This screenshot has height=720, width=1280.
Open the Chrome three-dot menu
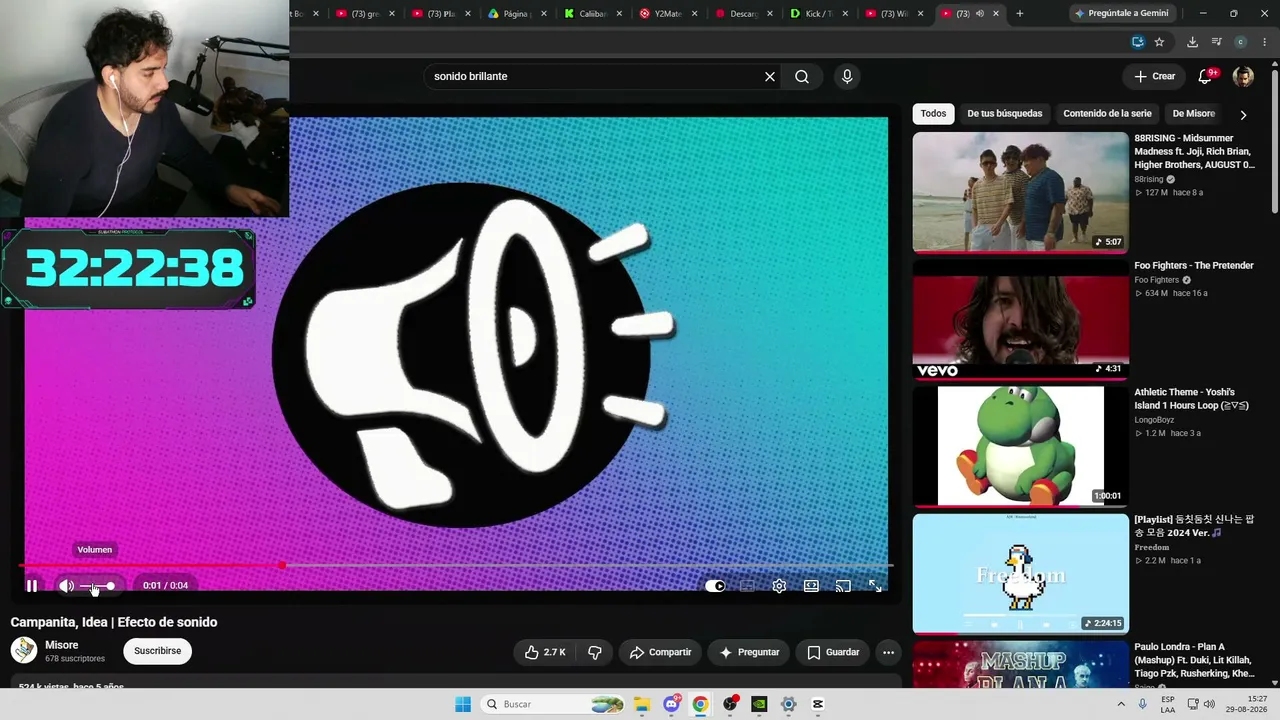(x=1264, y=42)
